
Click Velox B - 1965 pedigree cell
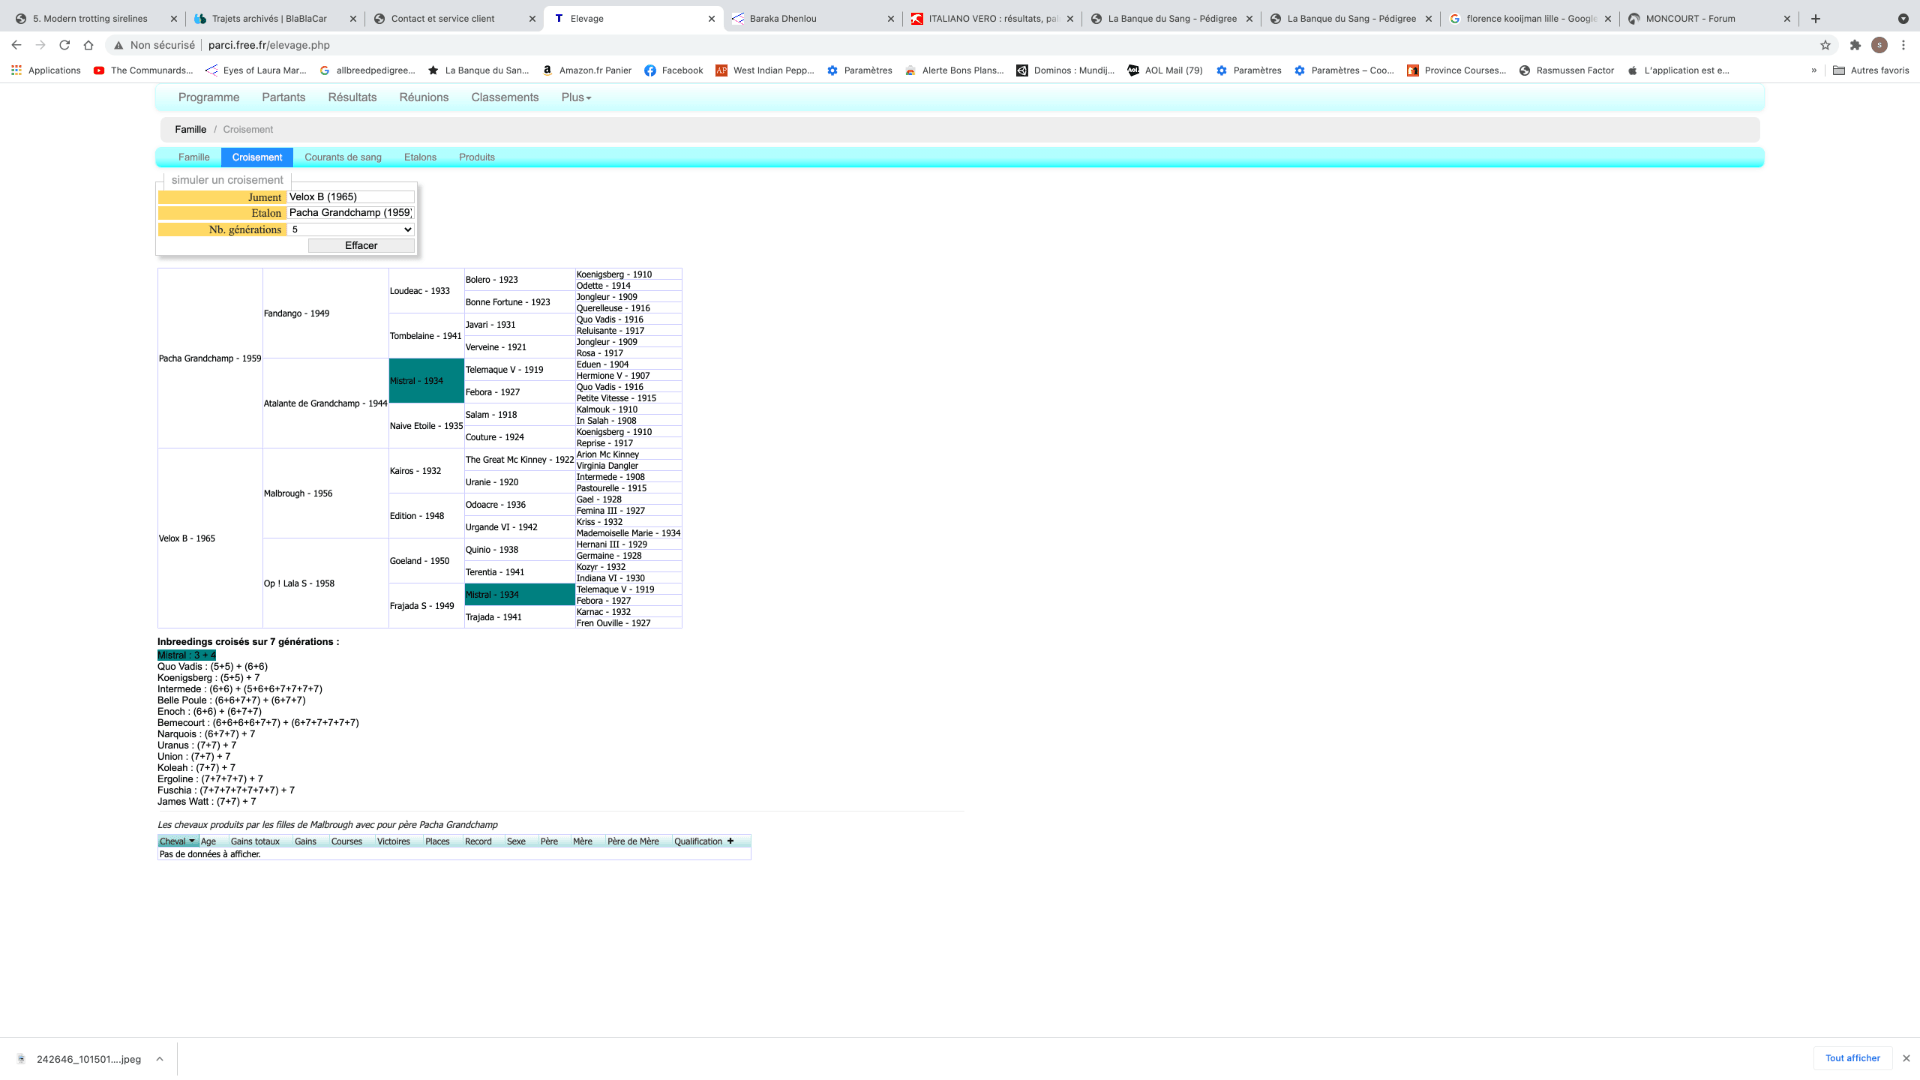pyautogui.click(x=210, y=538)
